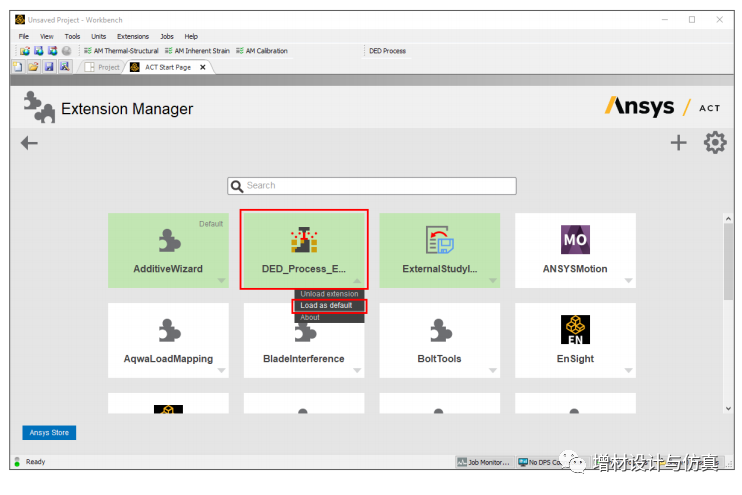Expand EnSight tile dropdown arrow

pyautogui.click(x=628, y=371)
